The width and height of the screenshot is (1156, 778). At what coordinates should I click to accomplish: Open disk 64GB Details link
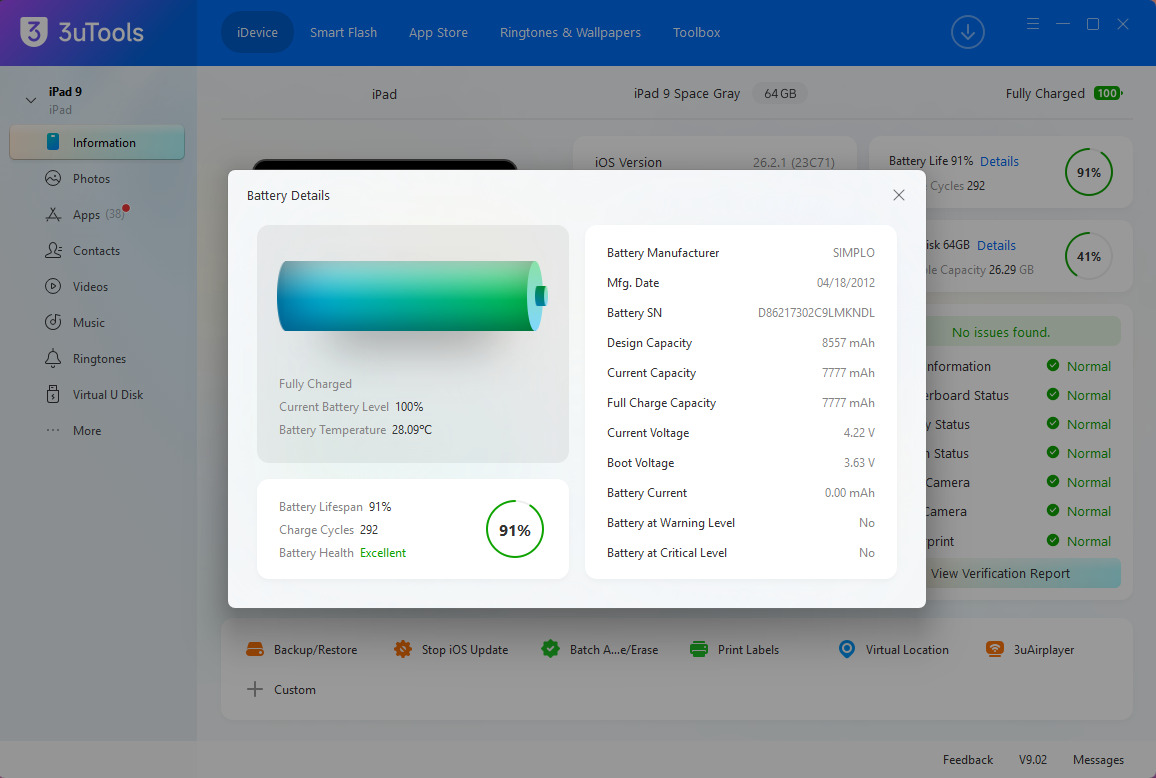click(996, 246)
